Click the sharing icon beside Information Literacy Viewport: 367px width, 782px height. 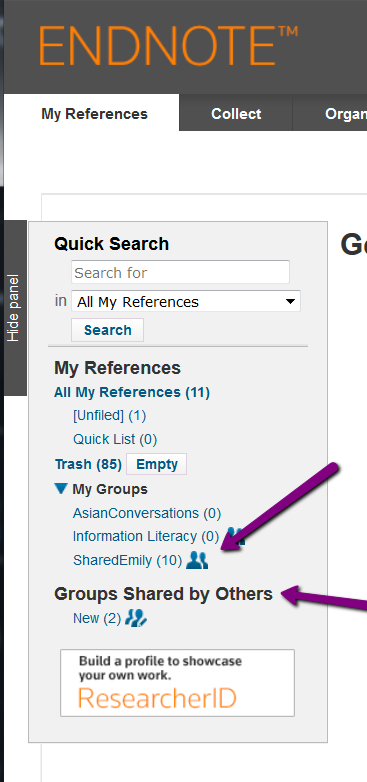click(235, 536)
